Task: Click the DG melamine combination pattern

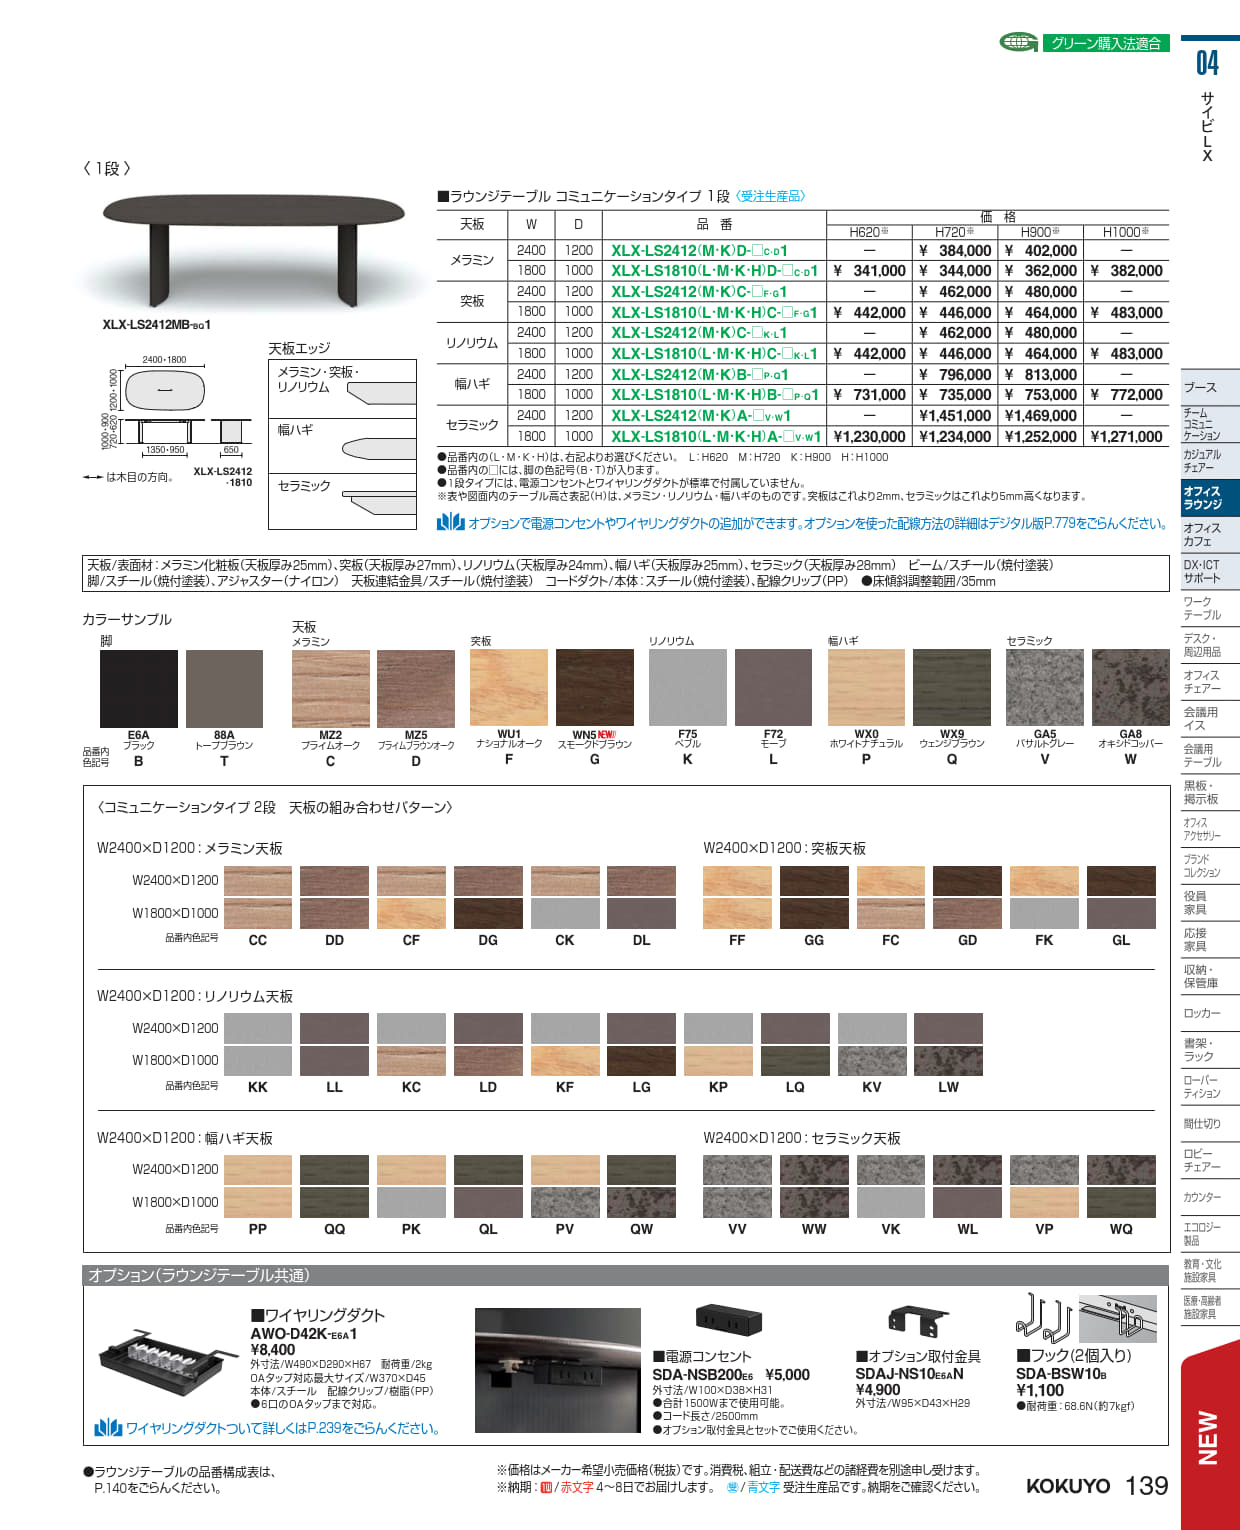Action: click(x=488, y=897)
